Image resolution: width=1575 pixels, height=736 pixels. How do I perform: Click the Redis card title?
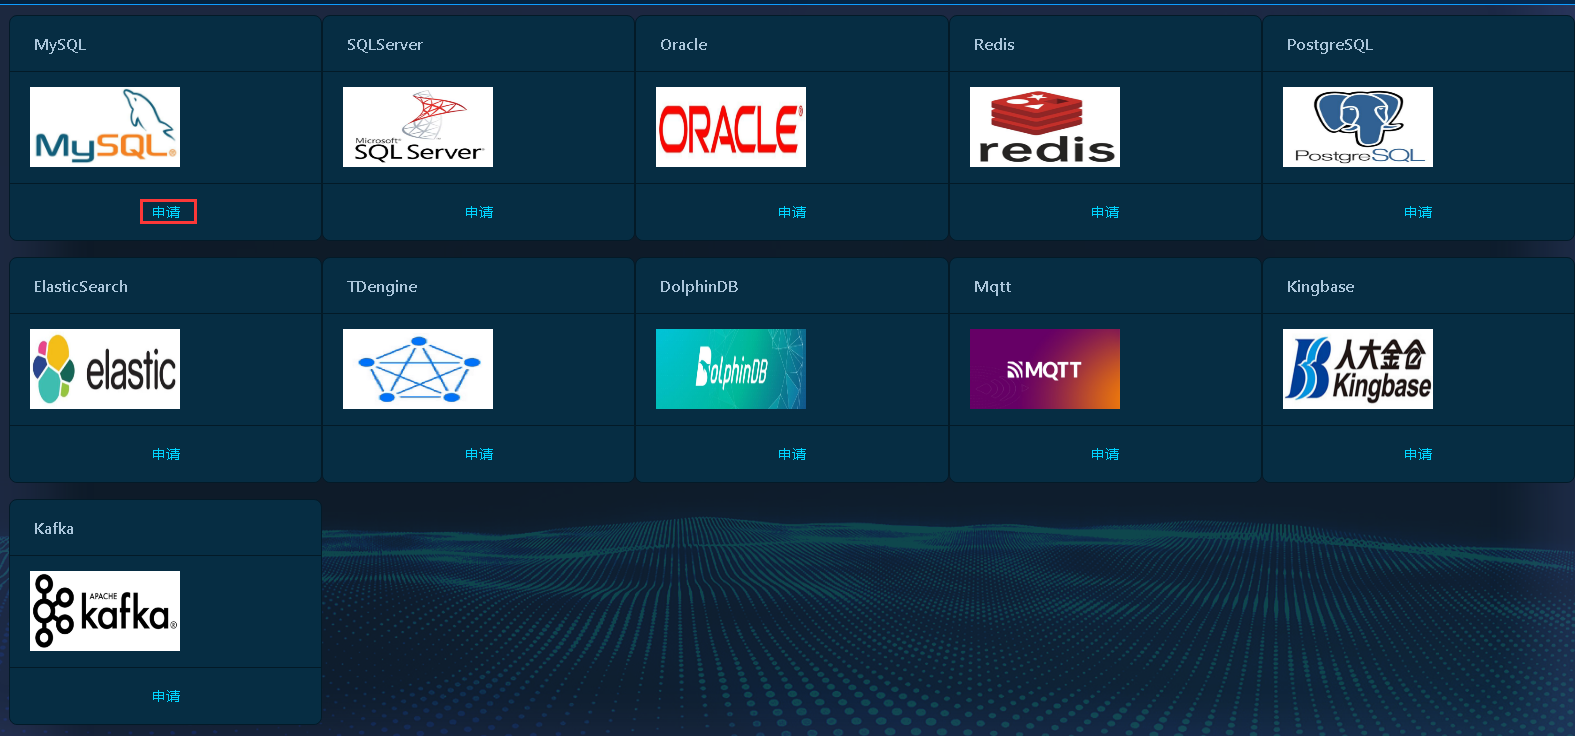pyautogui.click(x=994, y=45)
